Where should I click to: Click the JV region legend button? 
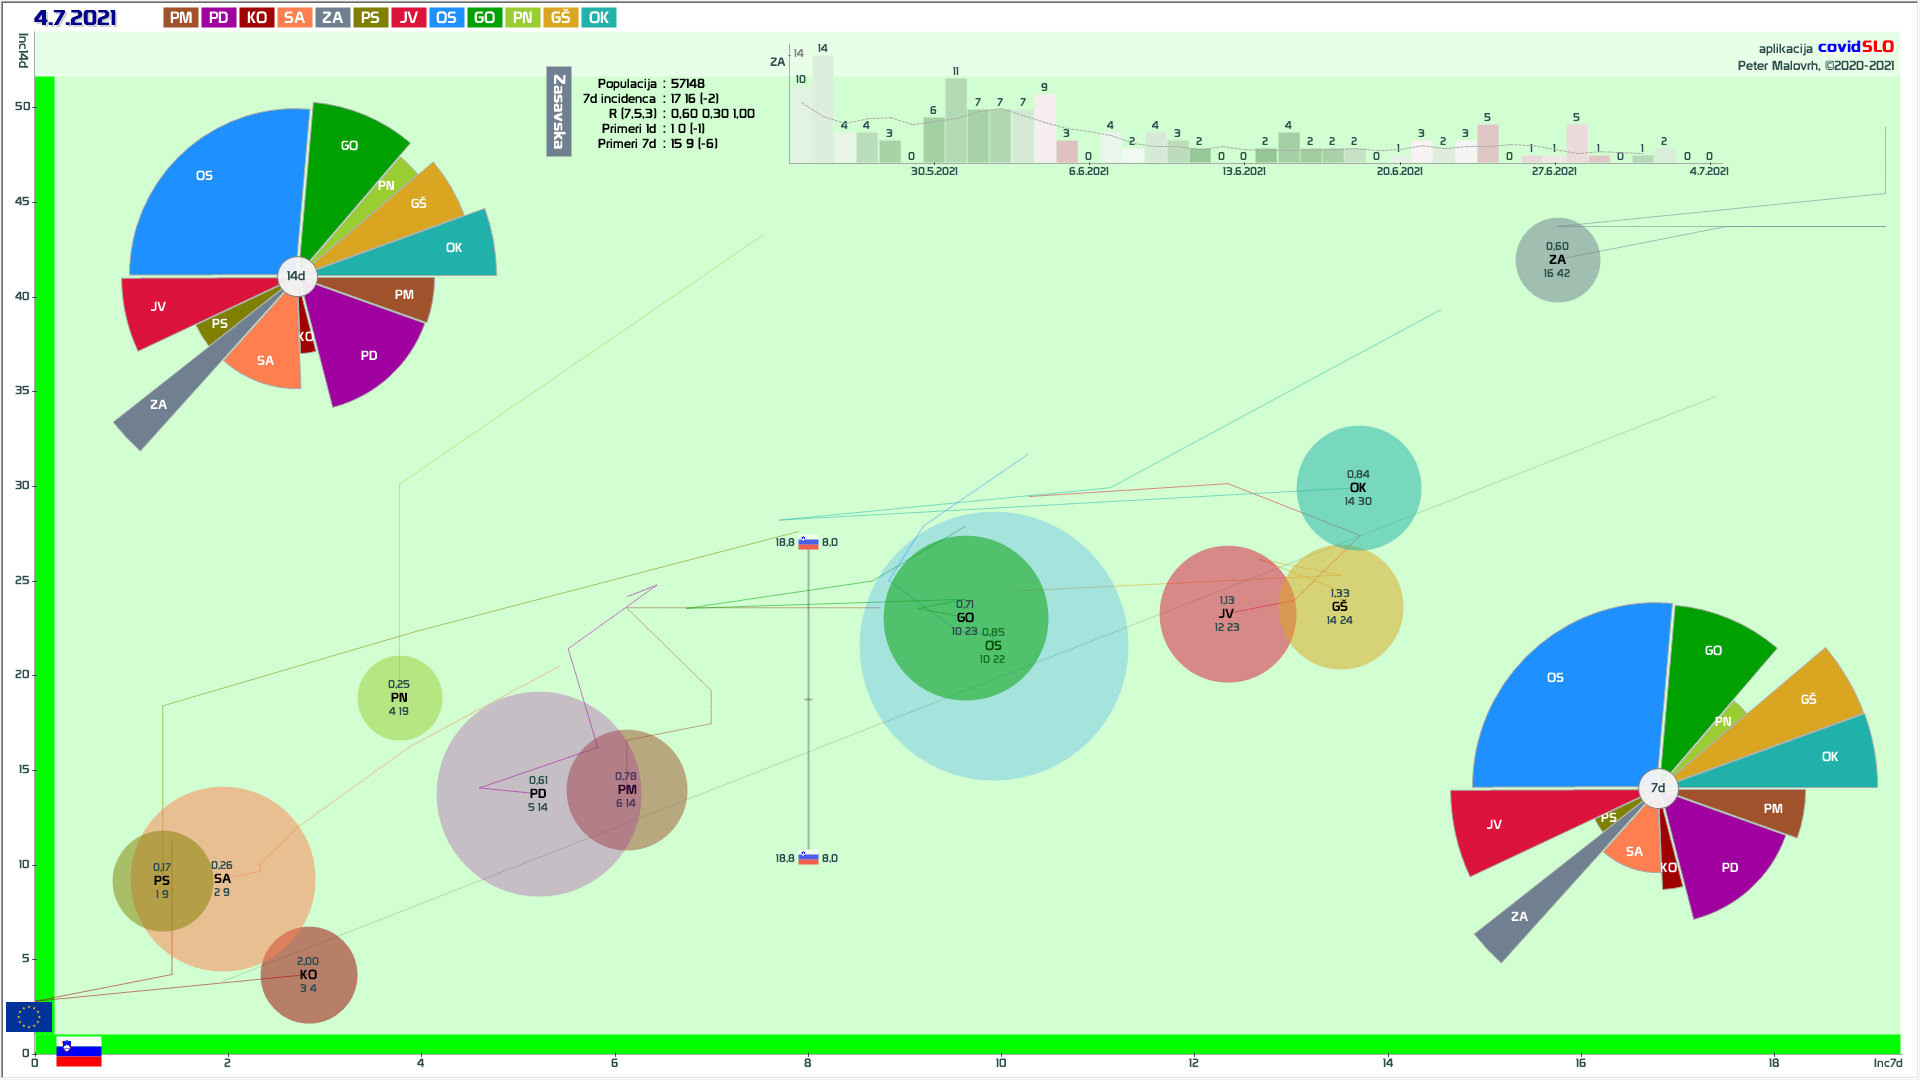pos(408,17)
